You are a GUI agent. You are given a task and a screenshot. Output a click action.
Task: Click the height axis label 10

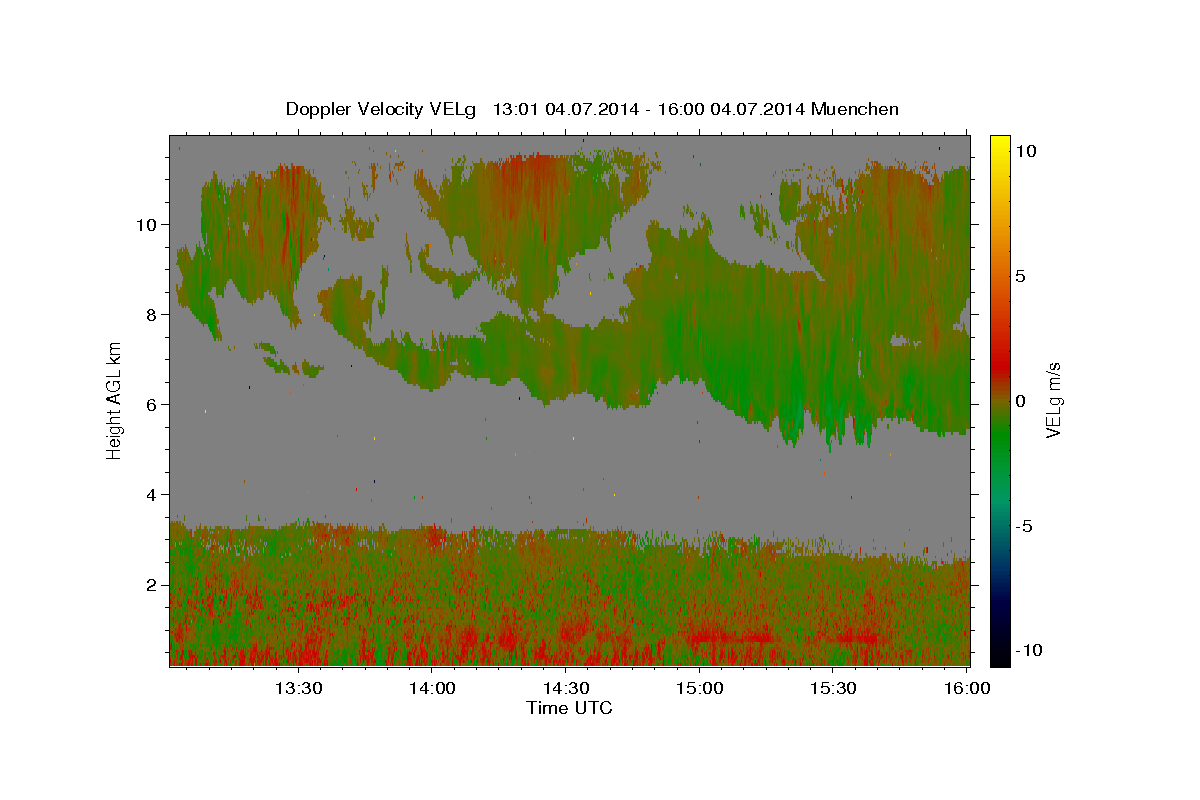click(145, 224)
